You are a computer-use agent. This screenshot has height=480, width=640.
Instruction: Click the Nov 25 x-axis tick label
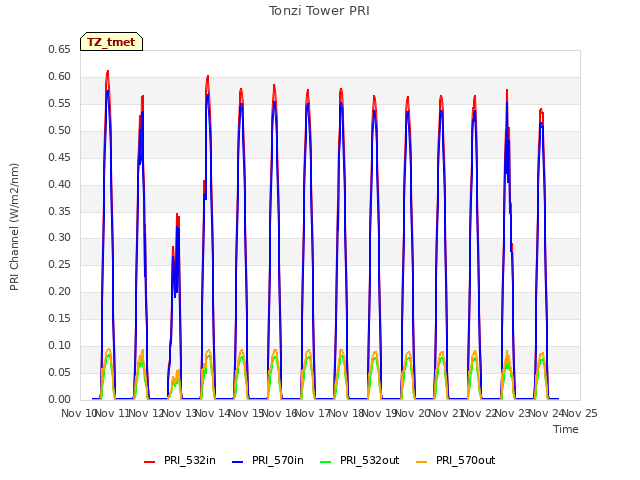580,413
